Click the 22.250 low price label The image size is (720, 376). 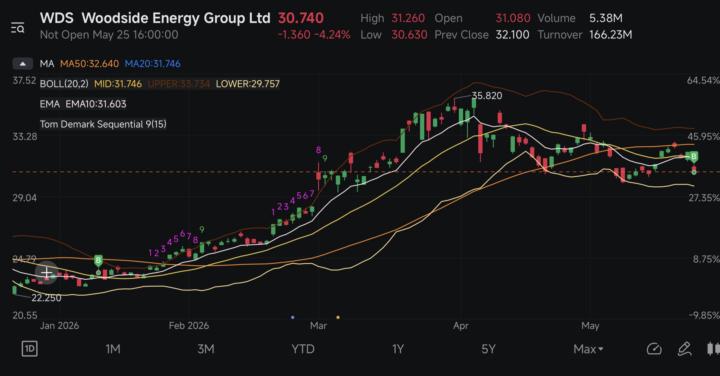(46, 298)
